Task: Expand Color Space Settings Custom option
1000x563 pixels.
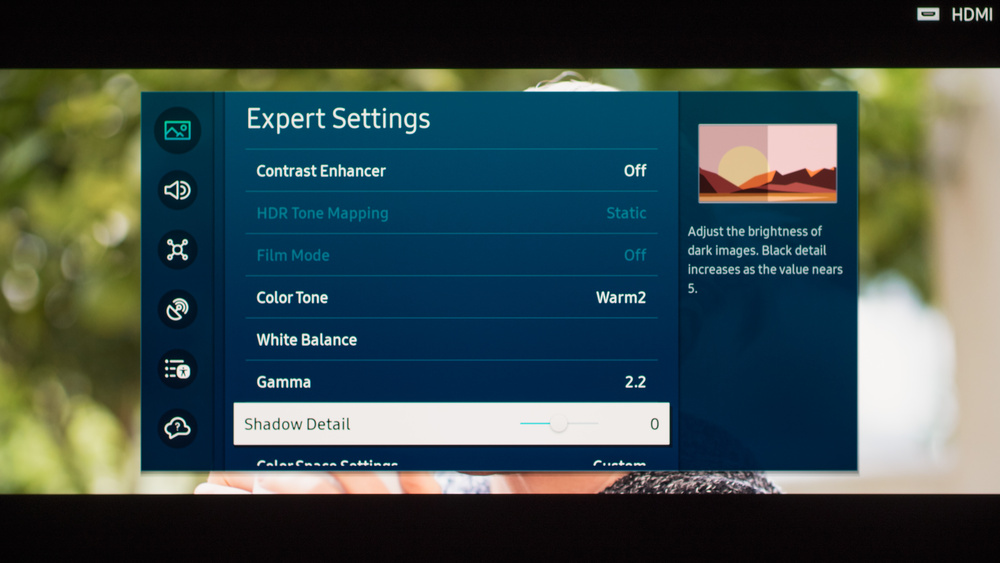Action: tap(619, 465)
